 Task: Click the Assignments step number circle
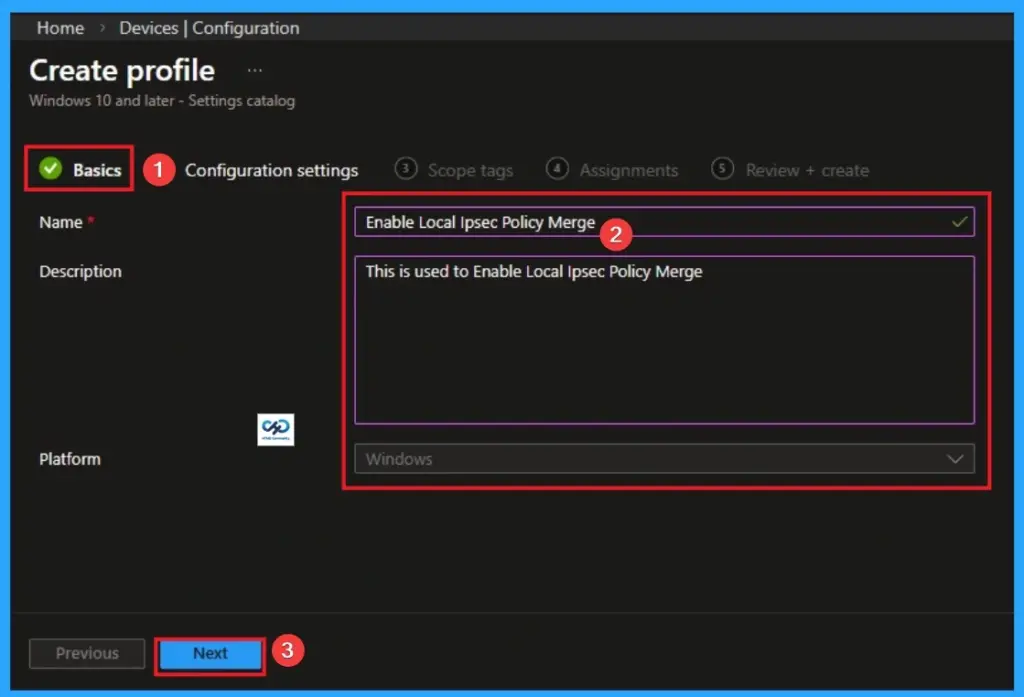(x=557, y=169)
